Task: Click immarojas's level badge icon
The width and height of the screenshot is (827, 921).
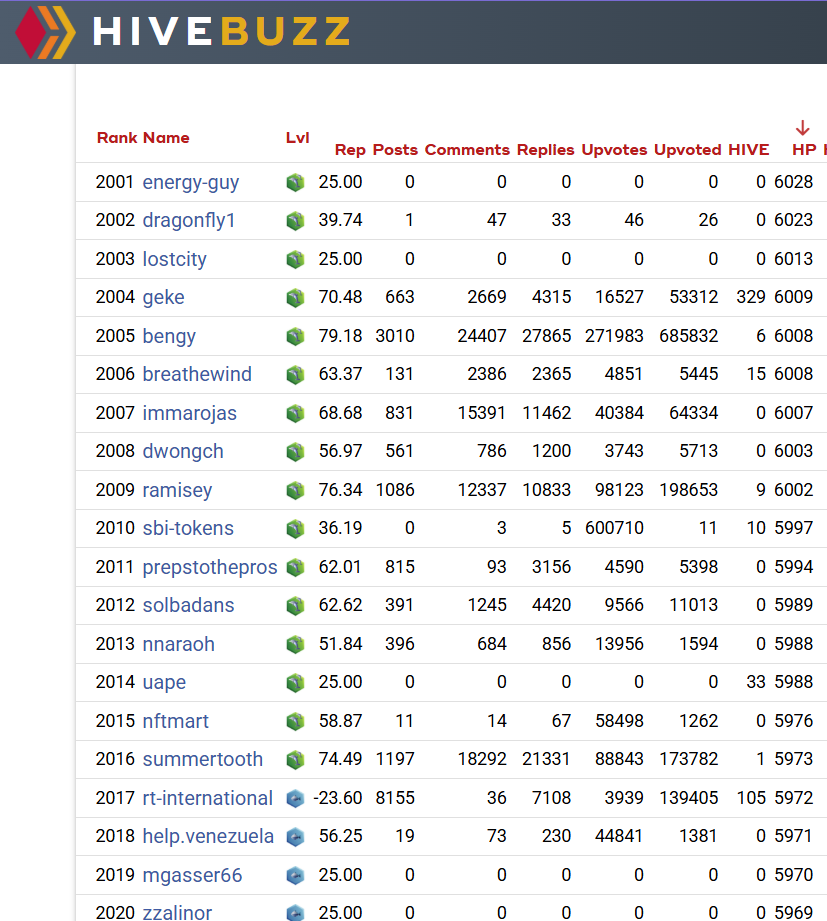Action: 295,414
